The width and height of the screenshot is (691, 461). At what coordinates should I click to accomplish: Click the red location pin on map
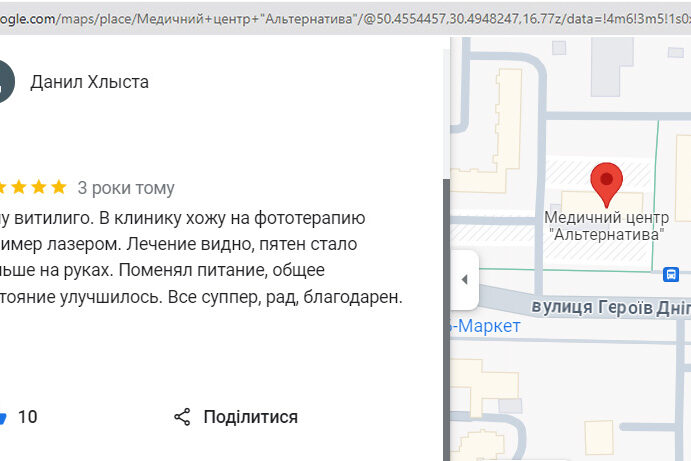(606, 183)
